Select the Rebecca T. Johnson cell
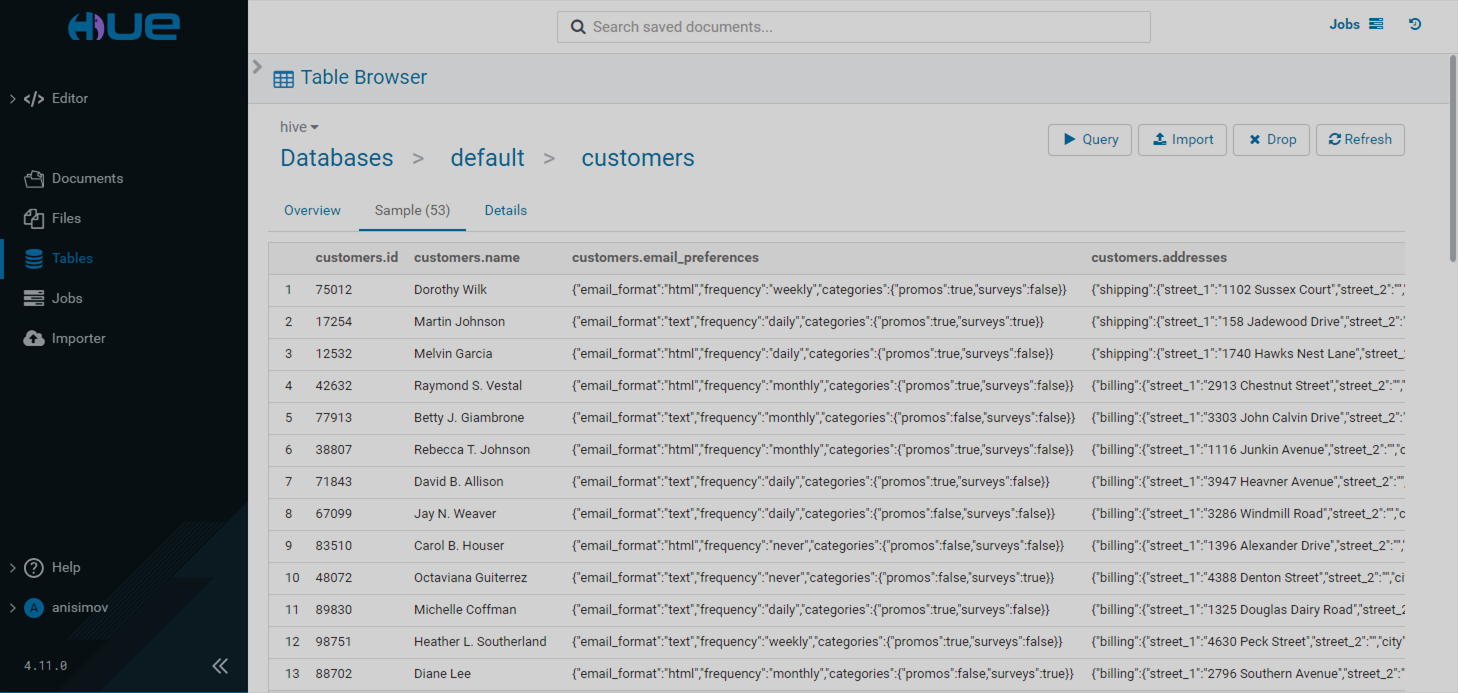The image size is (1458, 693). 472,450
